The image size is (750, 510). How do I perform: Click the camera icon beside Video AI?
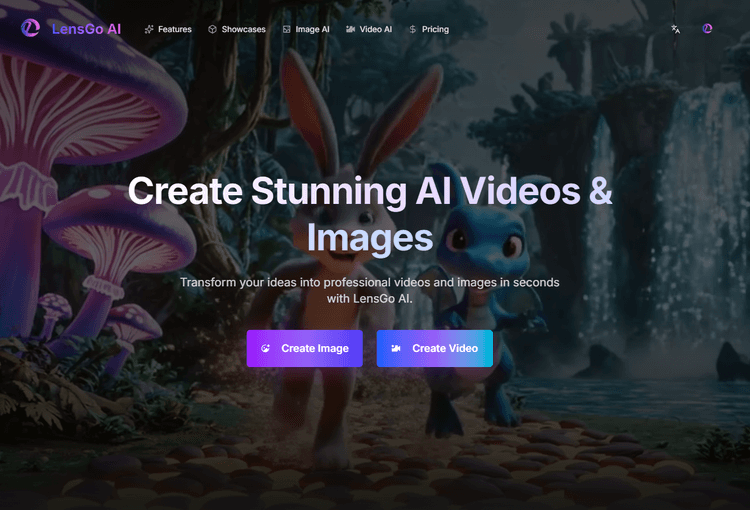click(x=350, y=30)
